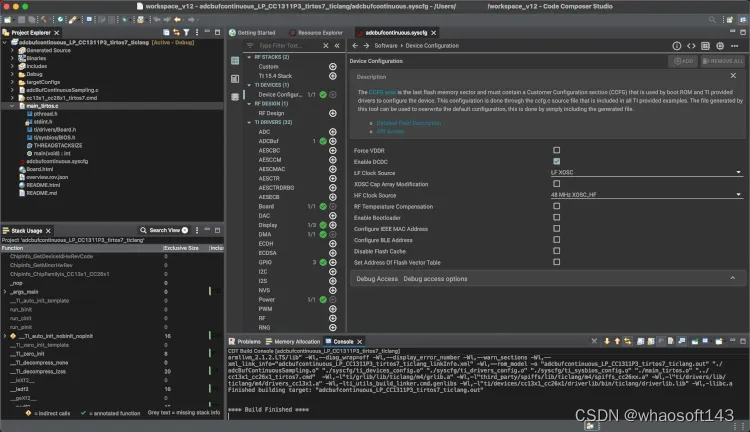This screenshot has width=750, height=432.
Task: Expand Generated Source folder in Project Explorer
Action: click(x=12, y=50)
